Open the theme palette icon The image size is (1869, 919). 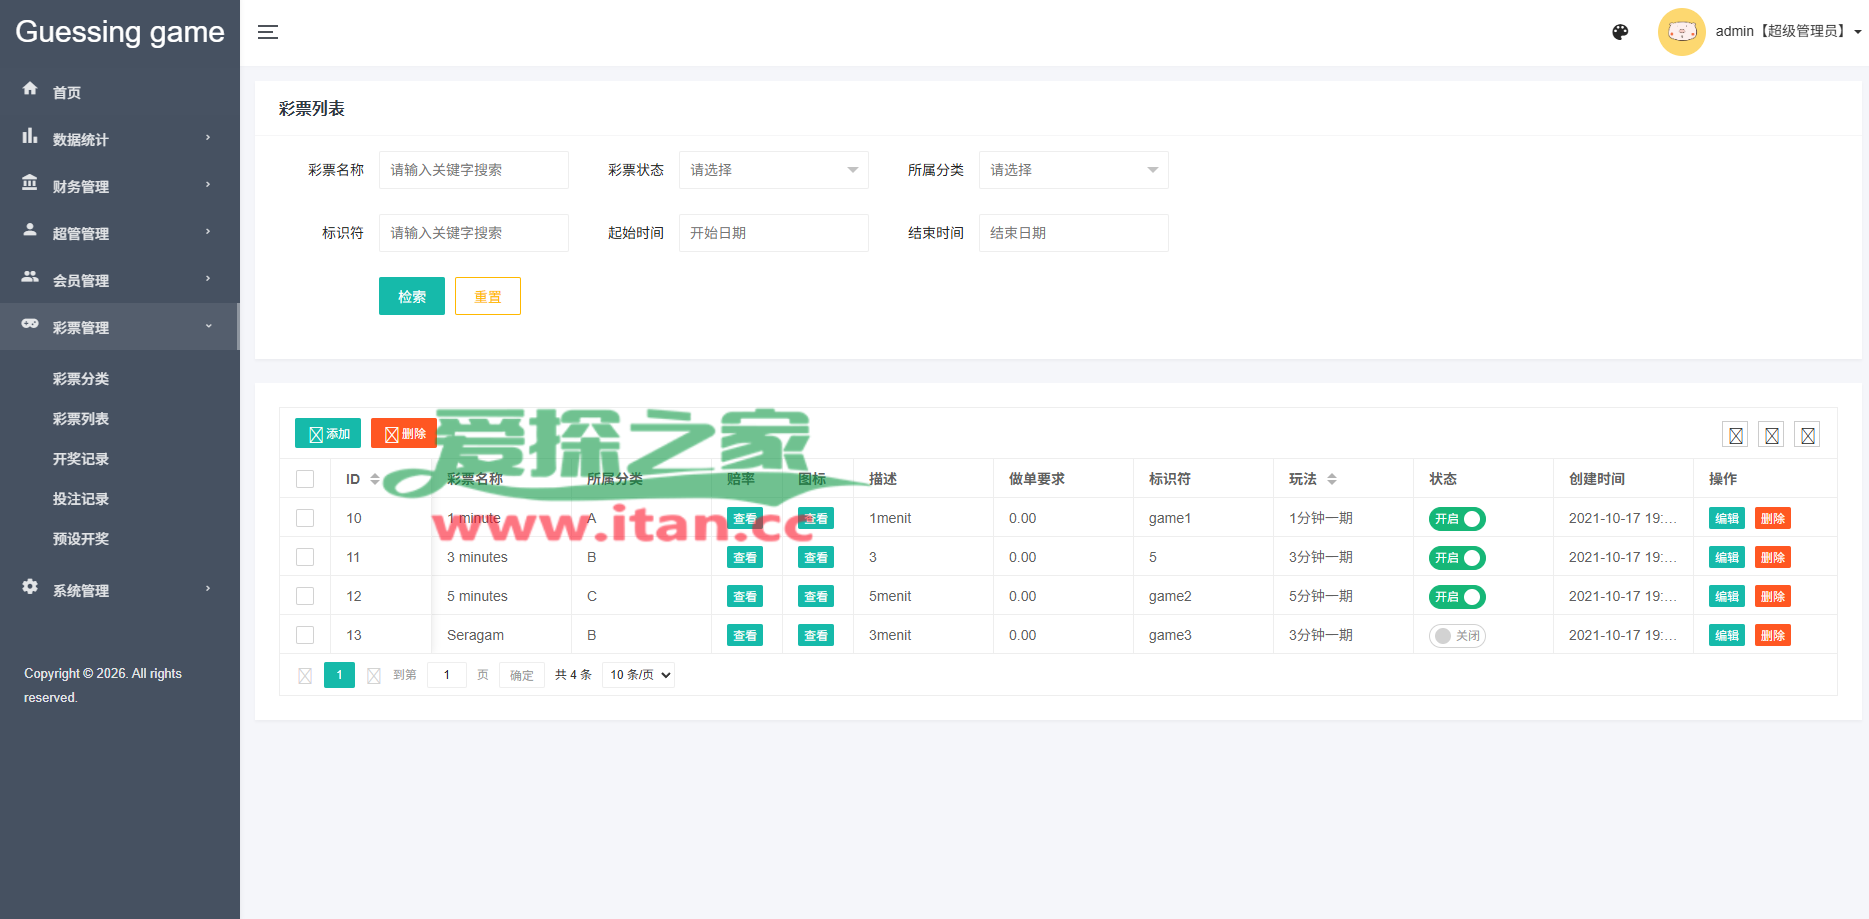(1620, 32)
